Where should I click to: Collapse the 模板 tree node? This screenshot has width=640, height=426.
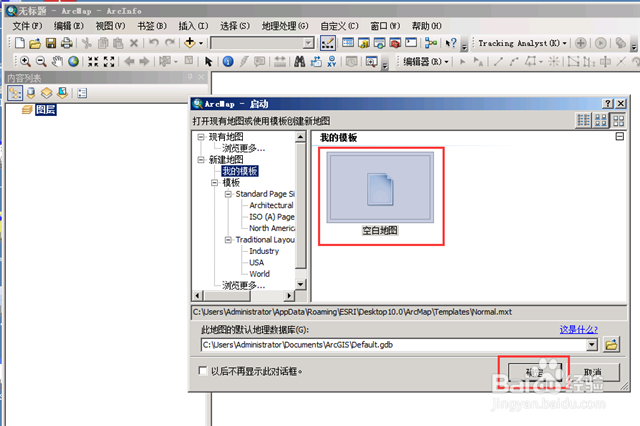(215, 182)
